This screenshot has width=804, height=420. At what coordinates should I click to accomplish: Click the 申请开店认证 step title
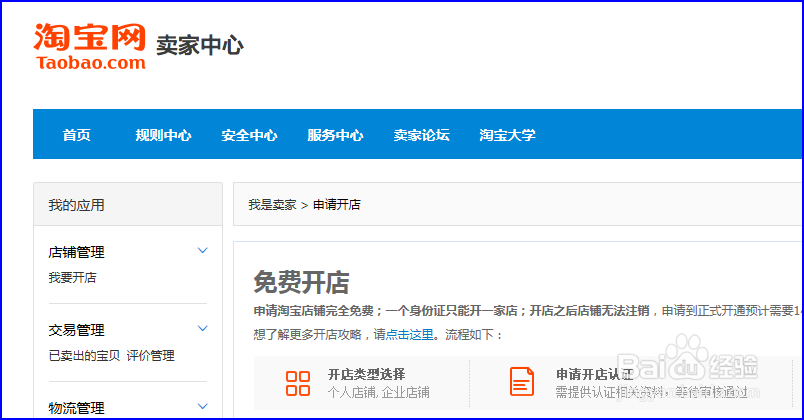tap(595, 374)
